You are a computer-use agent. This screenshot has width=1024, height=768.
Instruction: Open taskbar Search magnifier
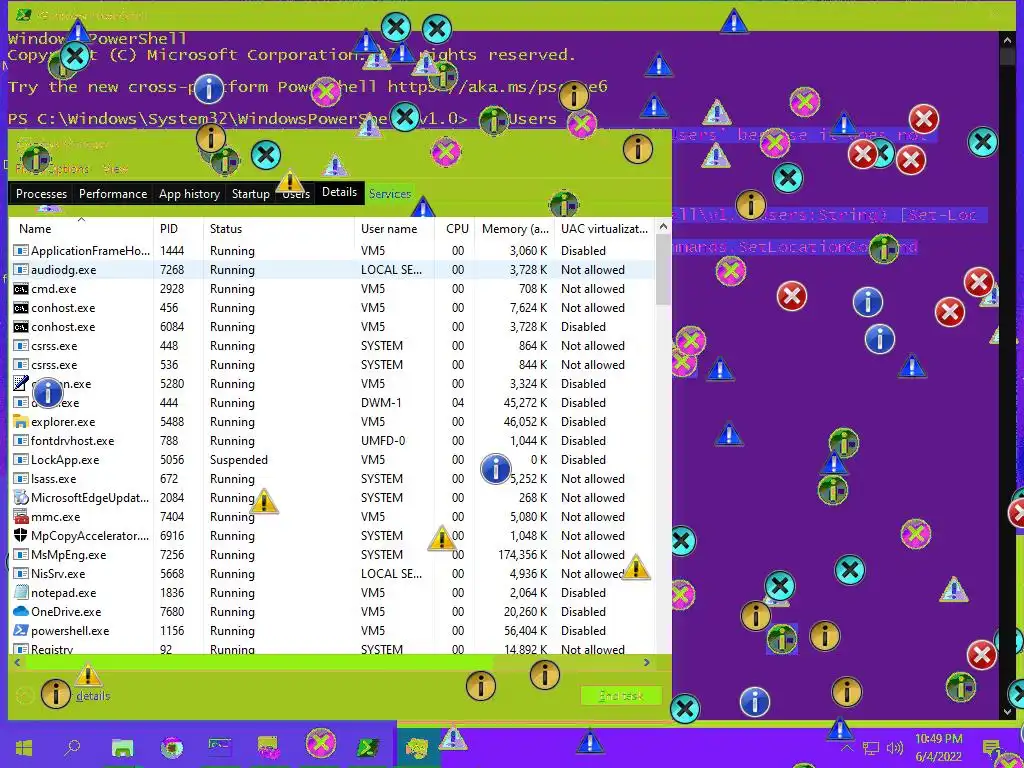coord(72,746)
